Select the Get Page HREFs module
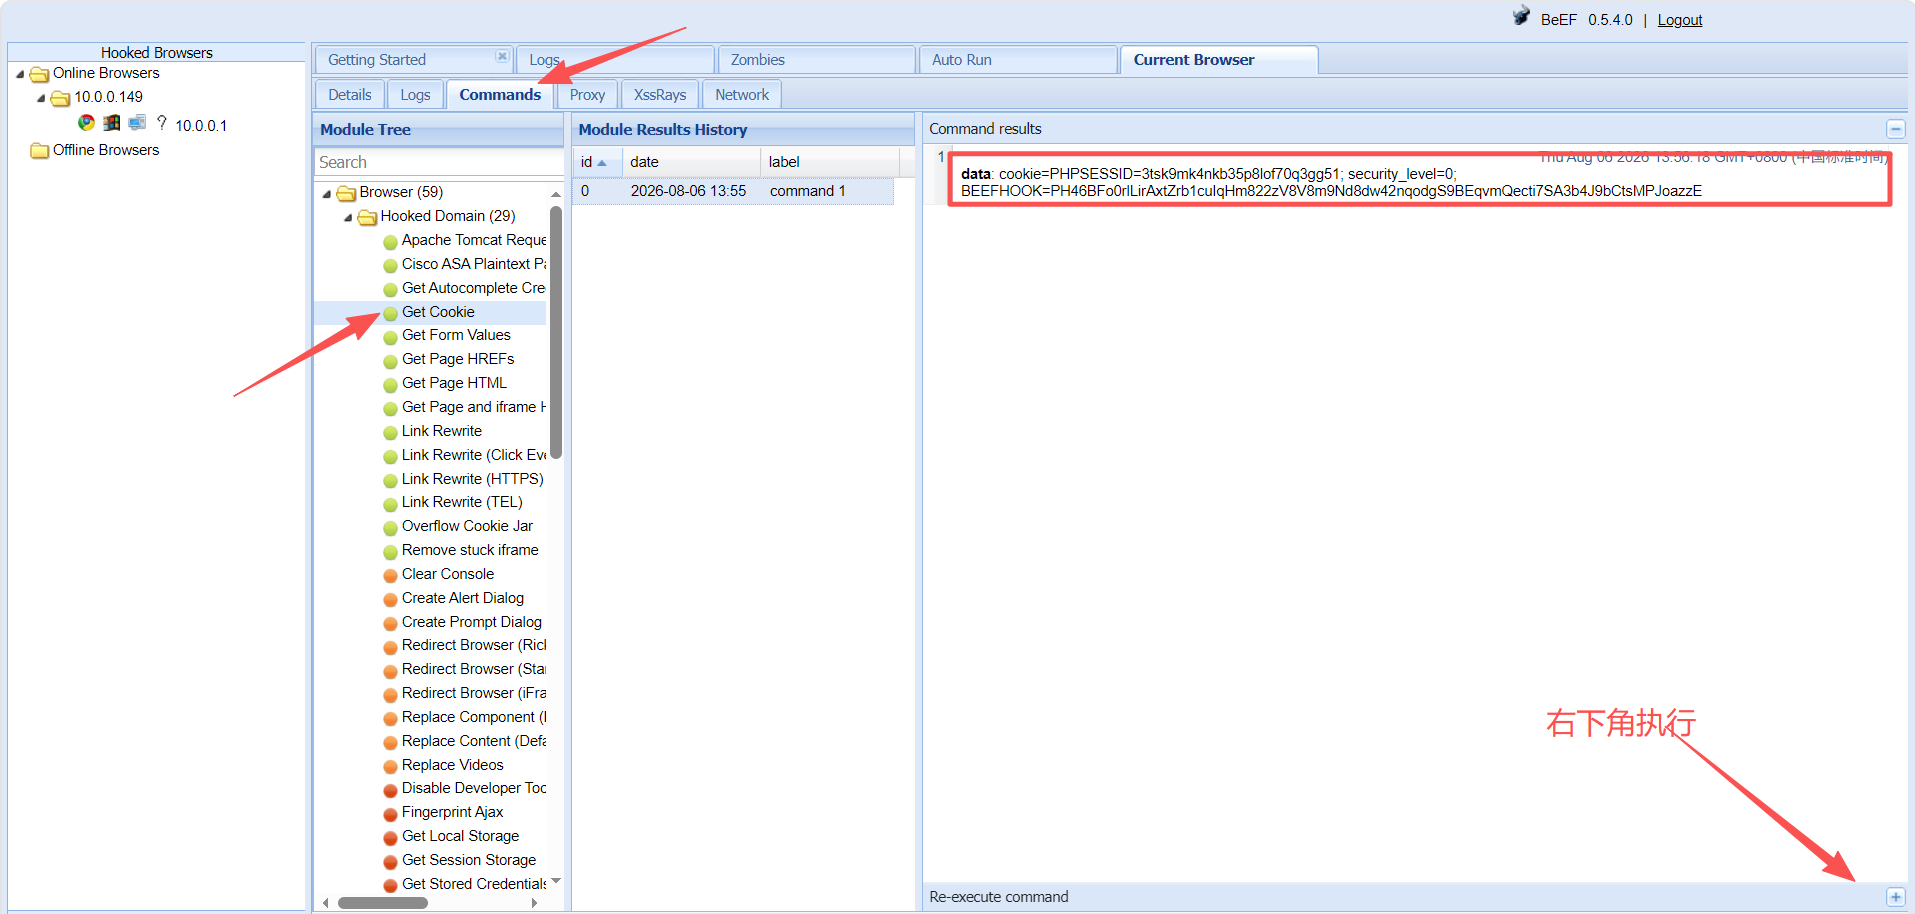The height and width of the screenshot is (914, 1915). tap(458, 359)
